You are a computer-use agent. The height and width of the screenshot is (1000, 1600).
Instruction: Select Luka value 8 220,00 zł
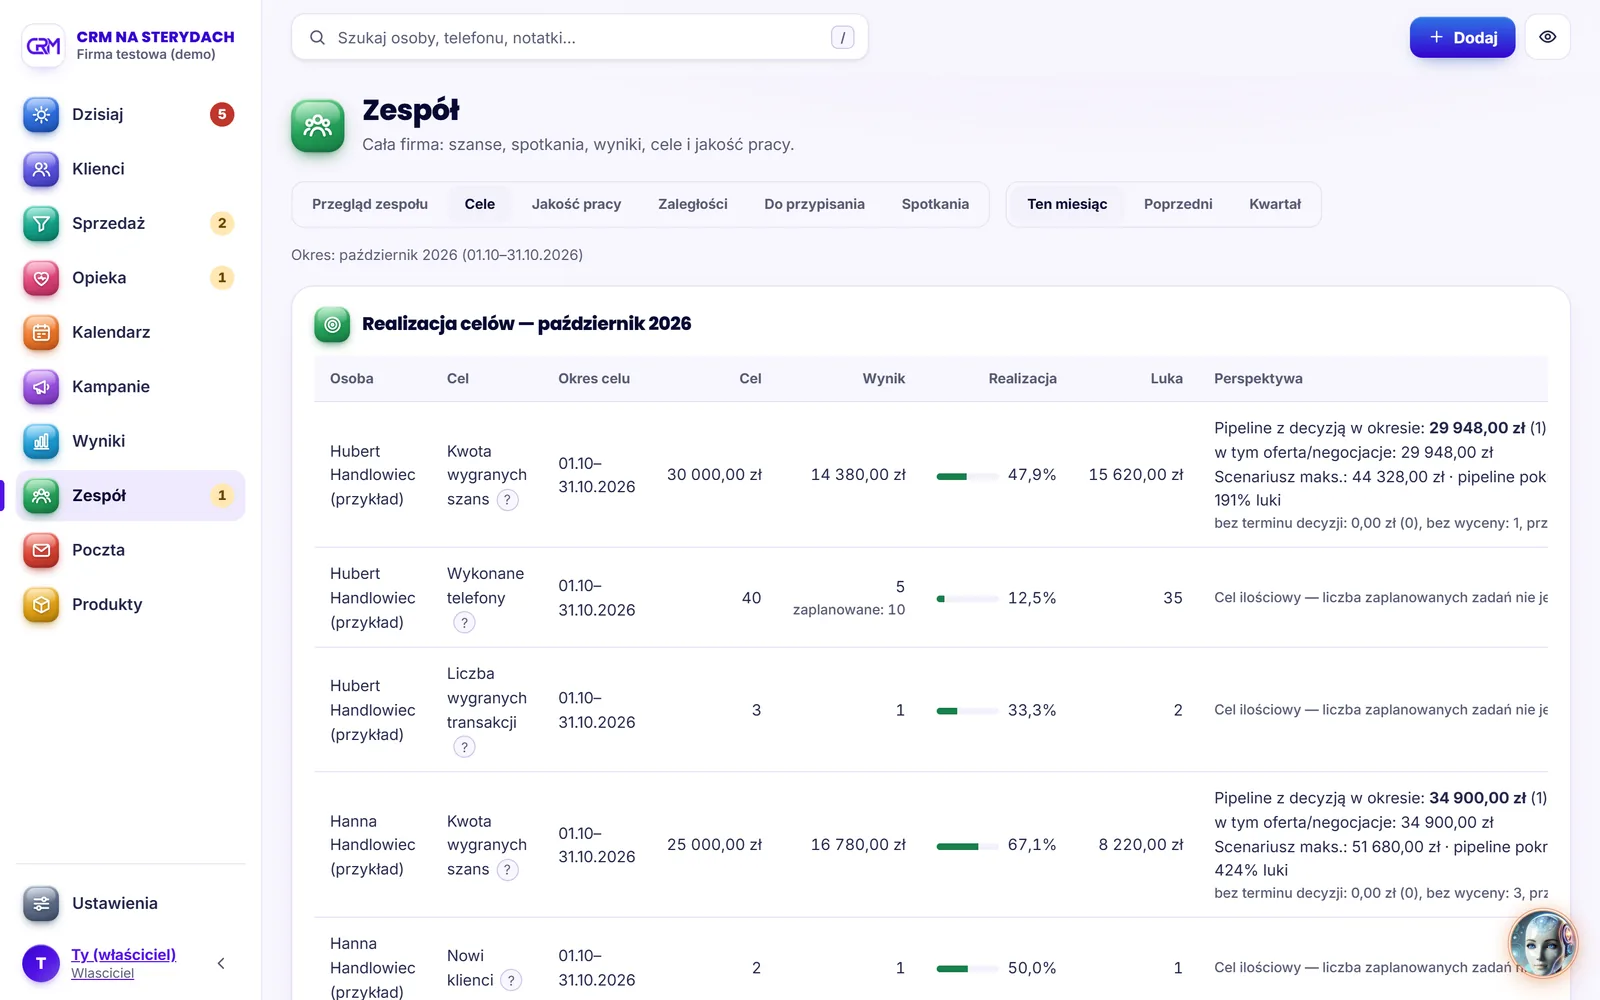click(x=1141, y=845)
